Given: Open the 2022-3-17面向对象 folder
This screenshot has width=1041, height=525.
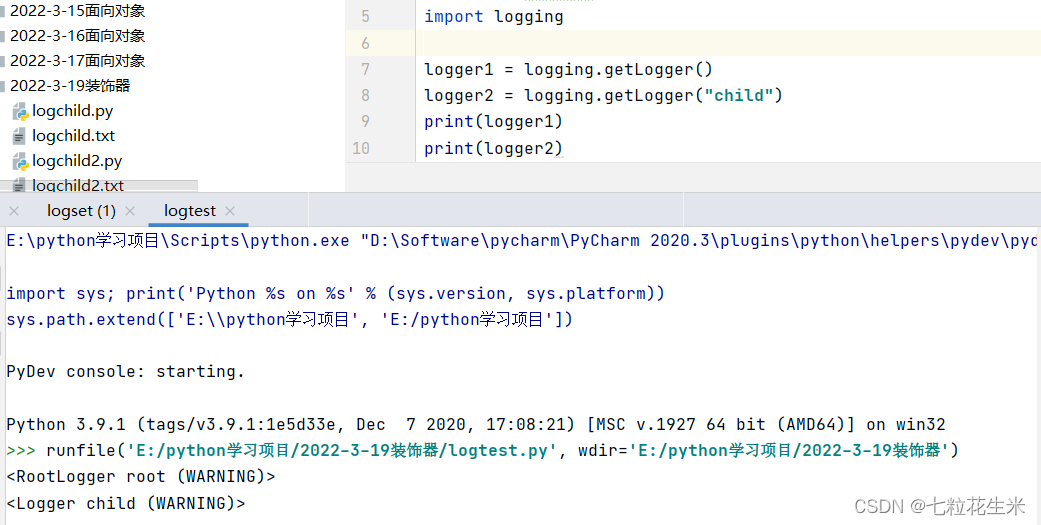Looking at the screenshot, I should (77, 60).
